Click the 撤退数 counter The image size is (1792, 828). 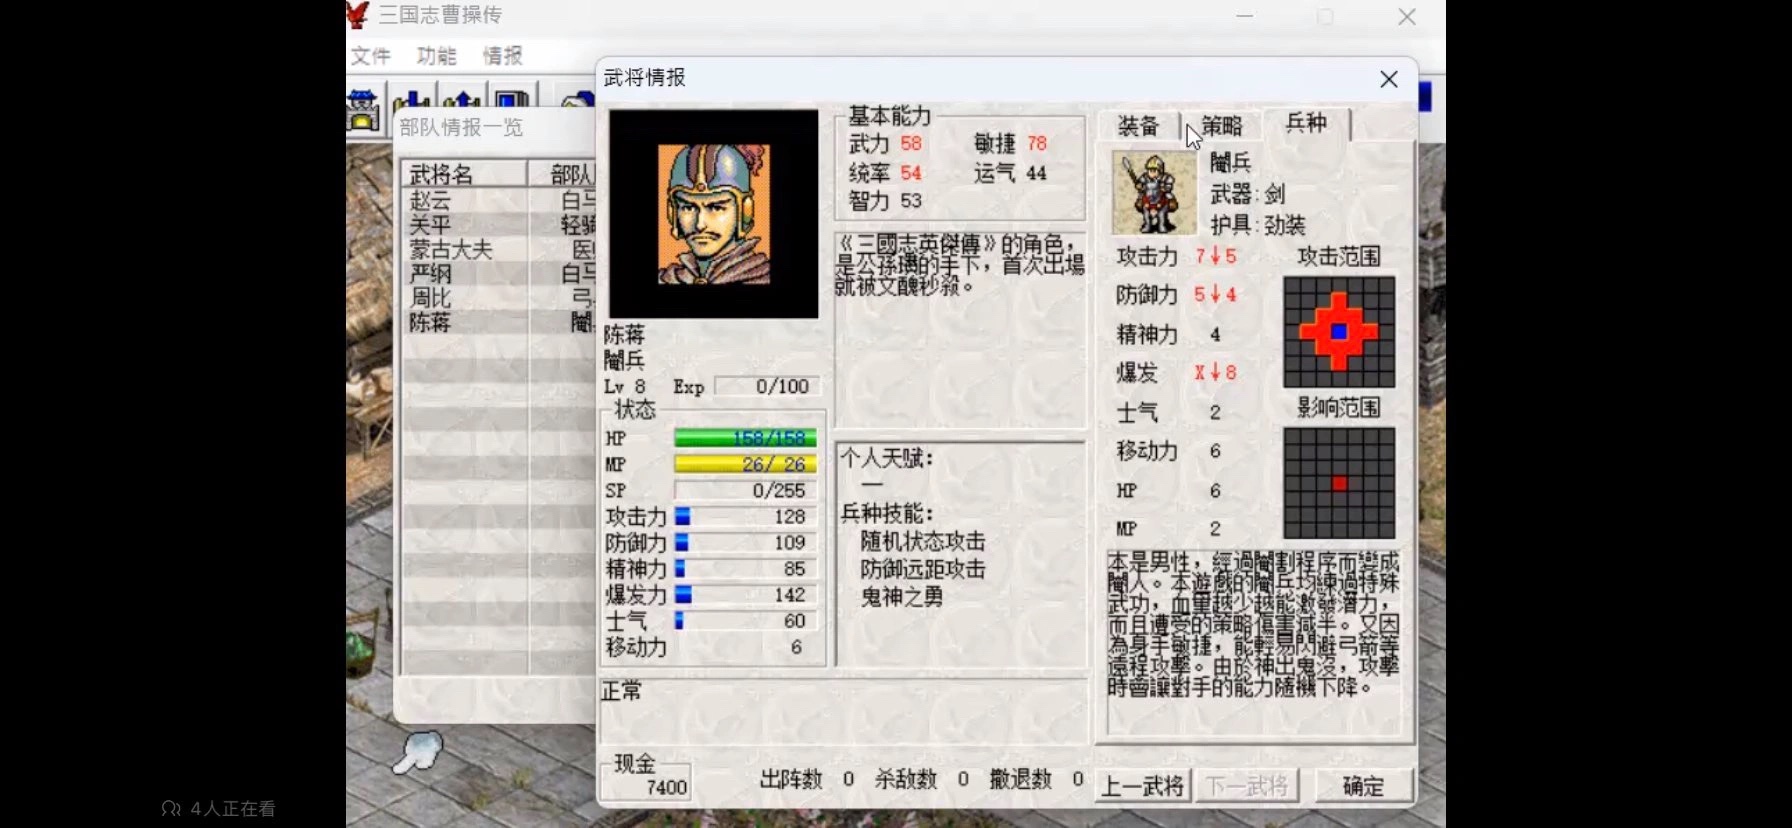(x=1037, y=779)
